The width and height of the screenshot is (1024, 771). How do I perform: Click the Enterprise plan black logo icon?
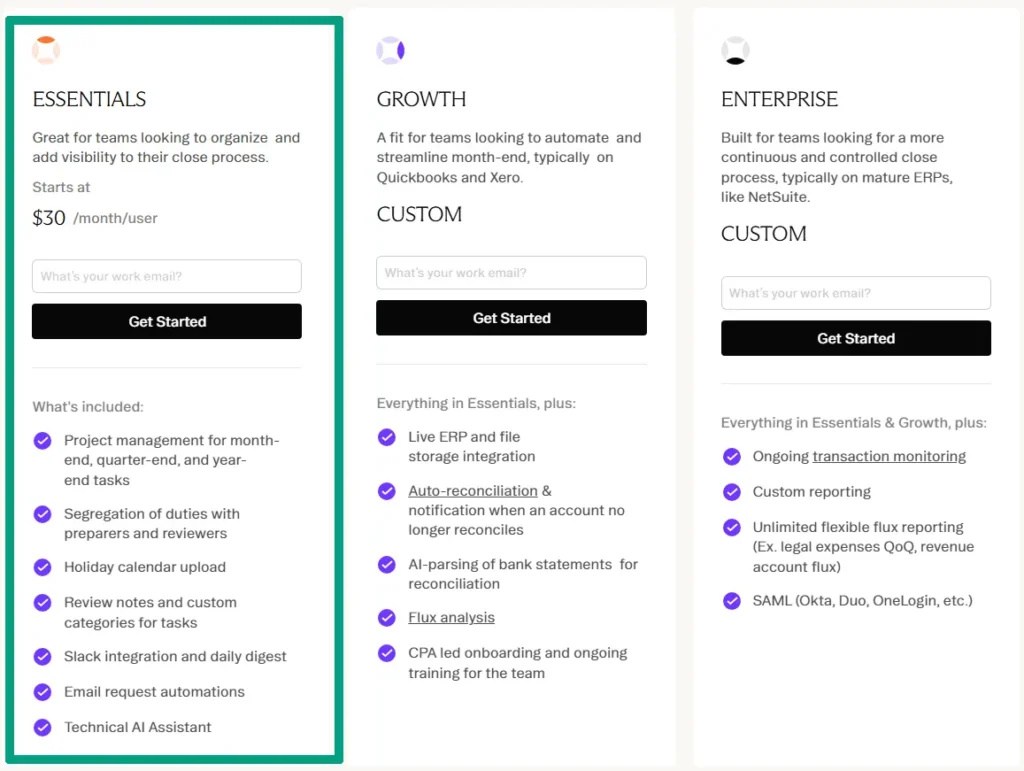pyautogui.click(x=735, y=50)
